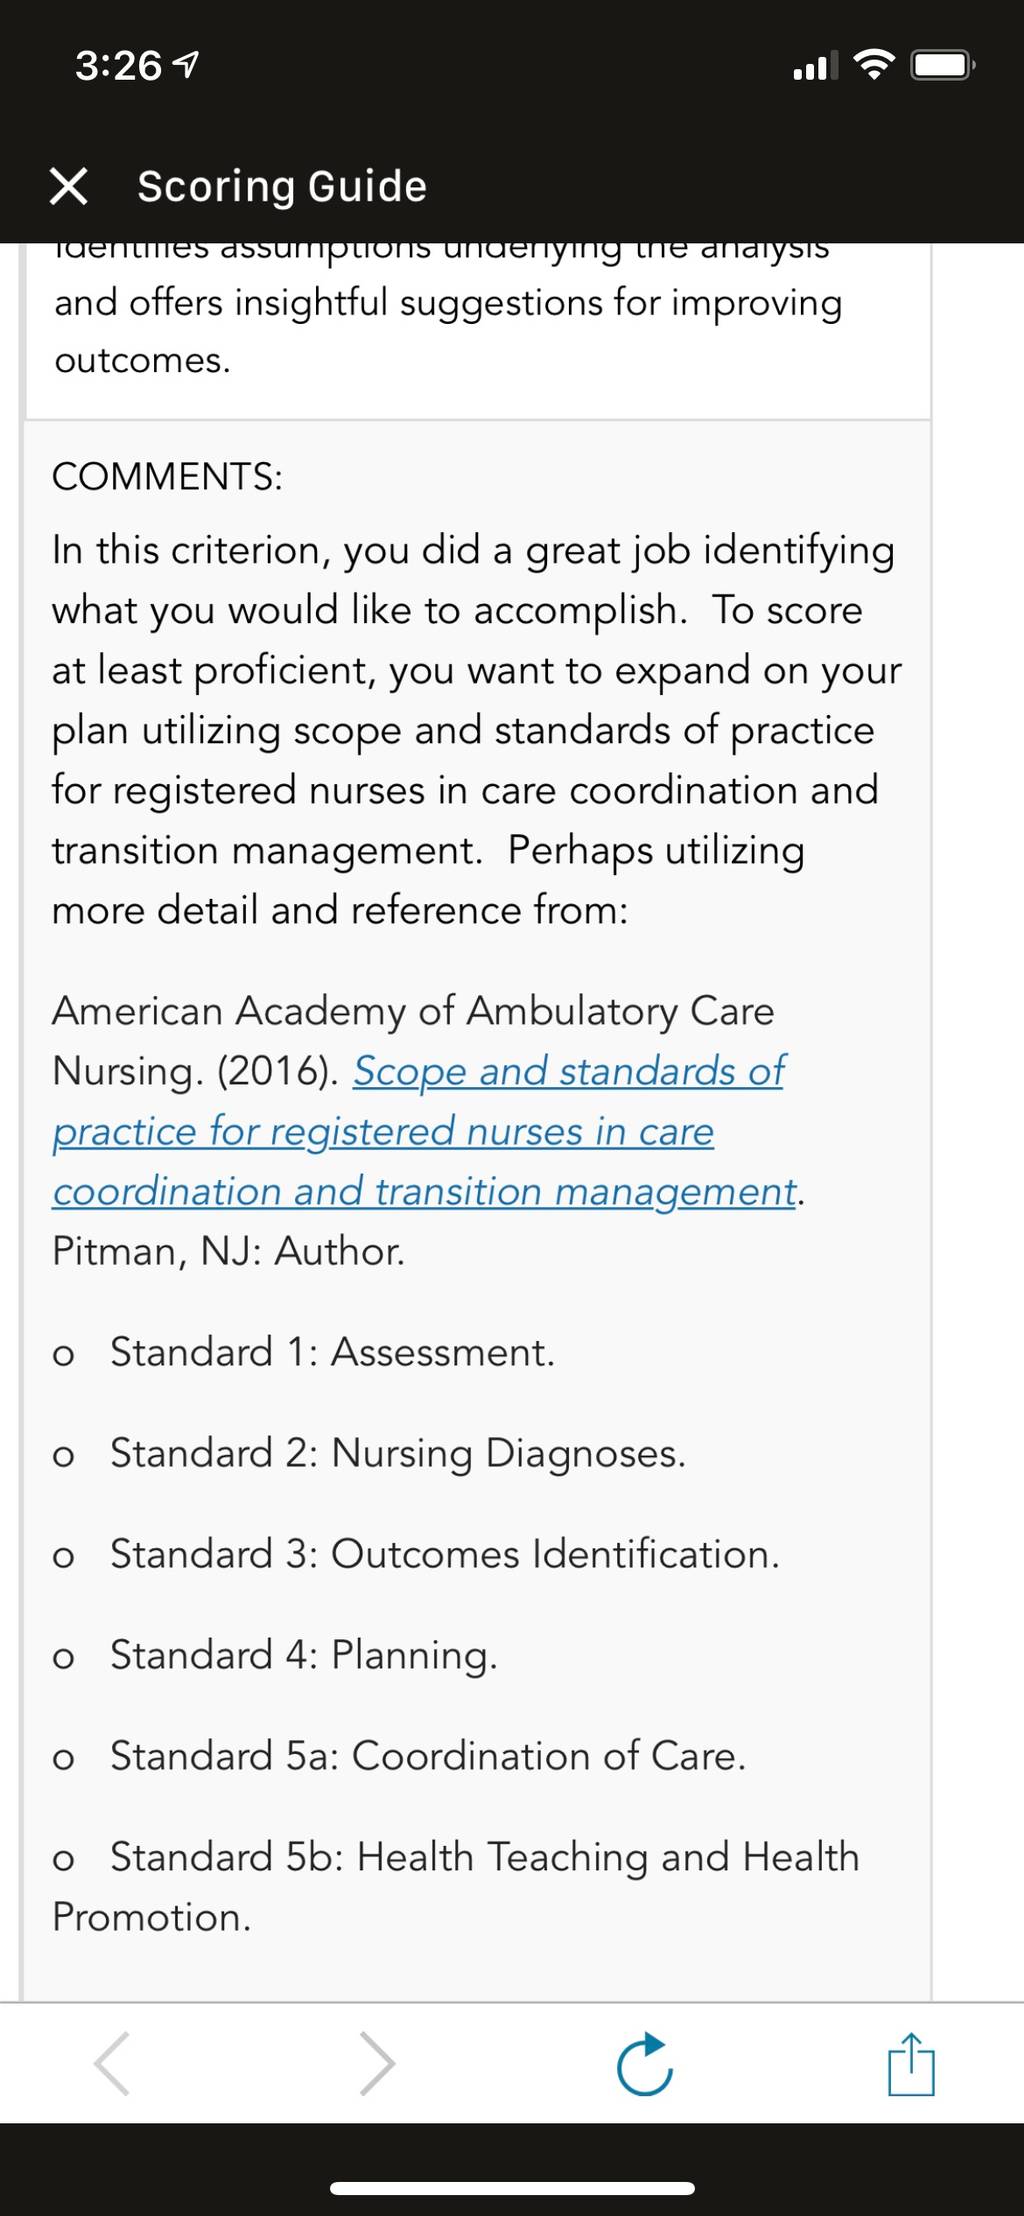Tap the browser back arrow
This screenshot has height=2216, width=1024.
click(x=112, y=2062)
